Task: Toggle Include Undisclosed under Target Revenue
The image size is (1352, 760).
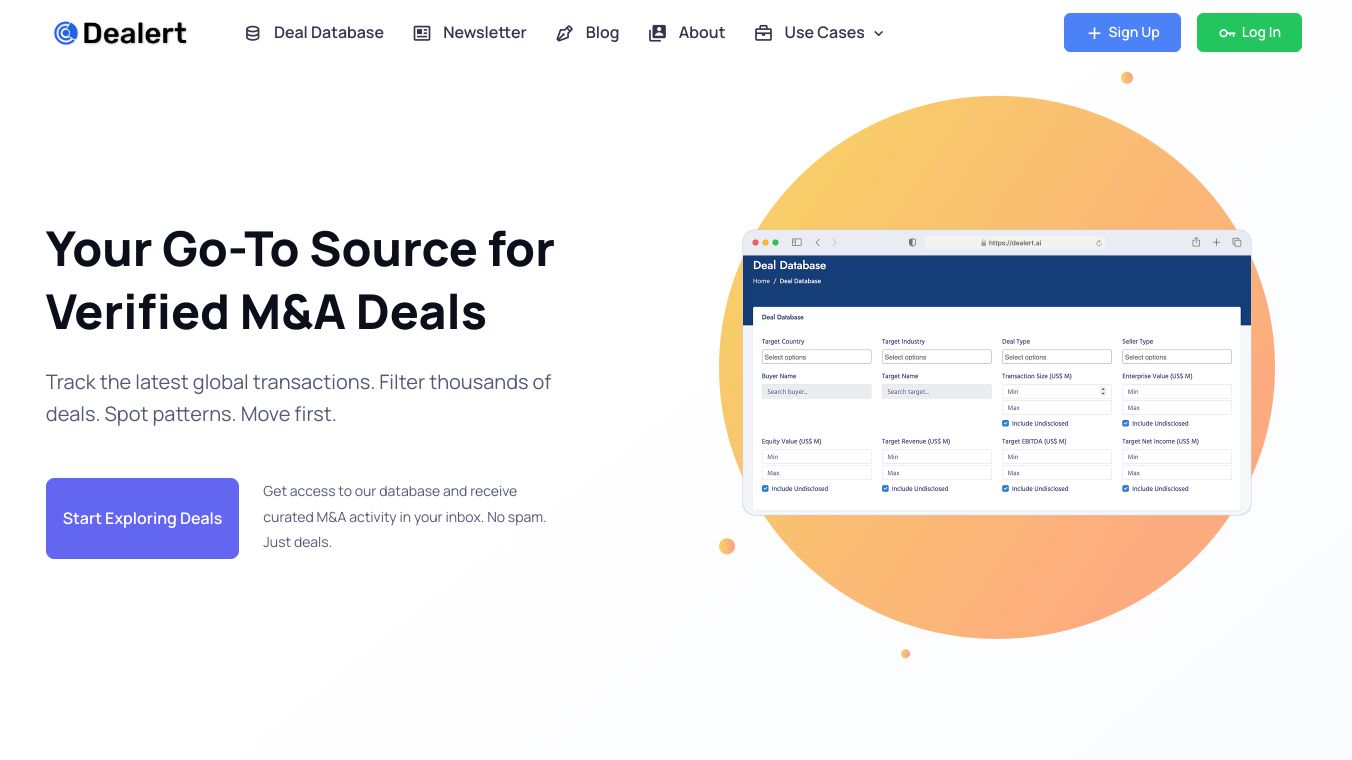Action: (885, 488)
